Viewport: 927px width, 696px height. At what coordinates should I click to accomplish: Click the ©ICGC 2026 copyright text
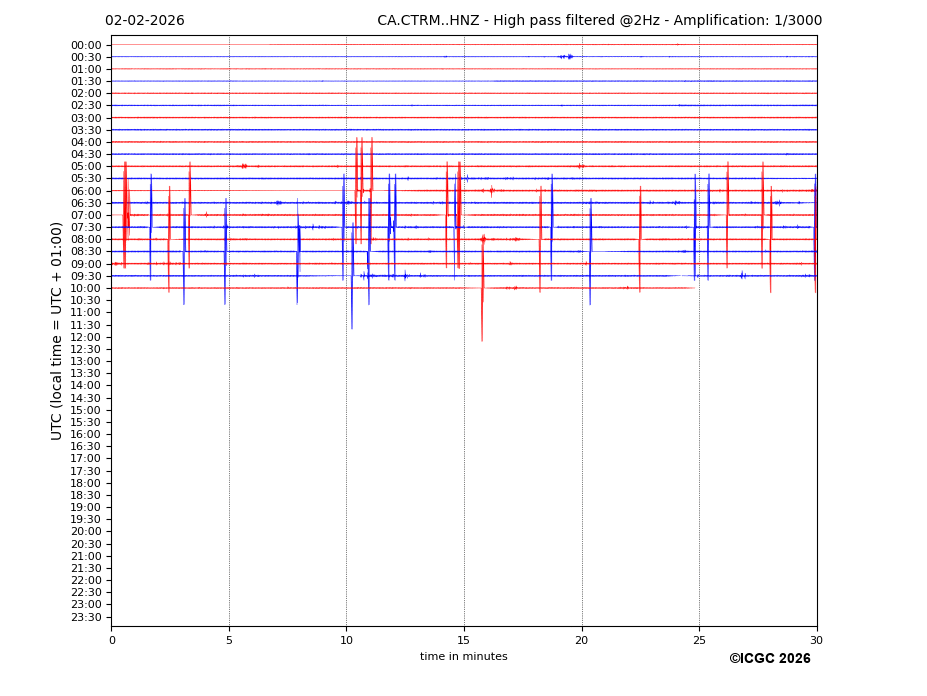click(769, 659)
